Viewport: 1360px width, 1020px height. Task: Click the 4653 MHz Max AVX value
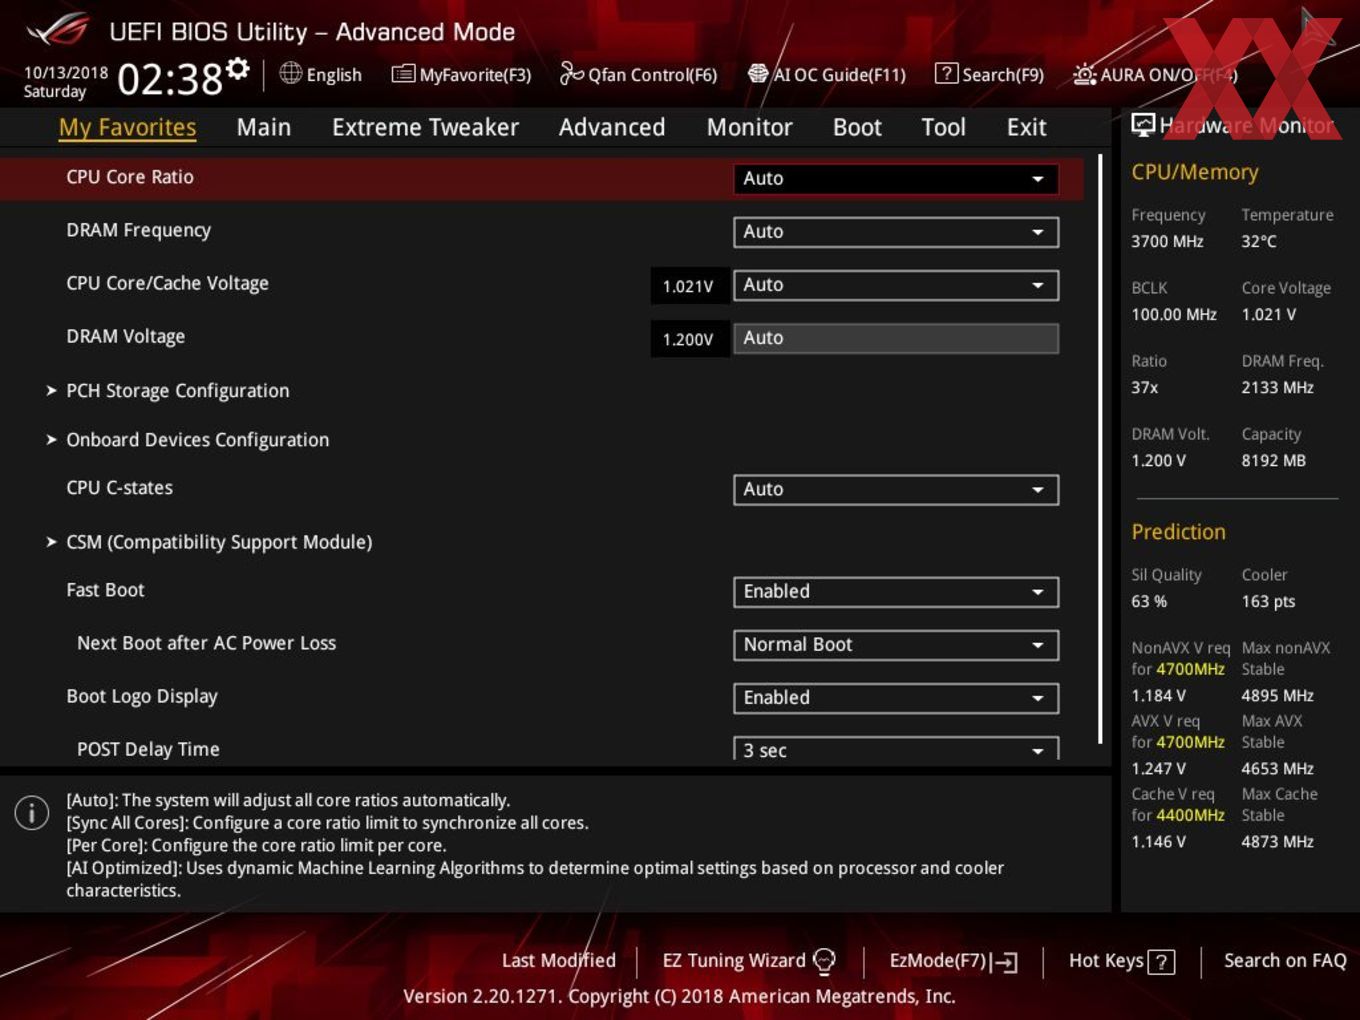click(1278, 768)
